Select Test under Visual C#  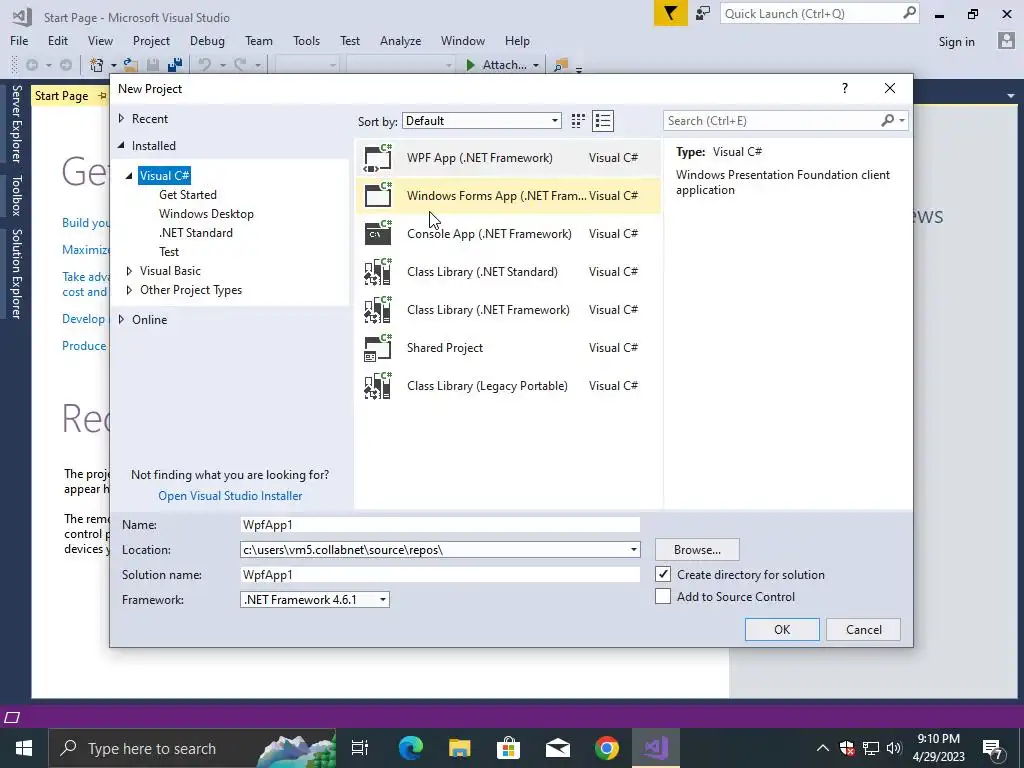[168, 251]
